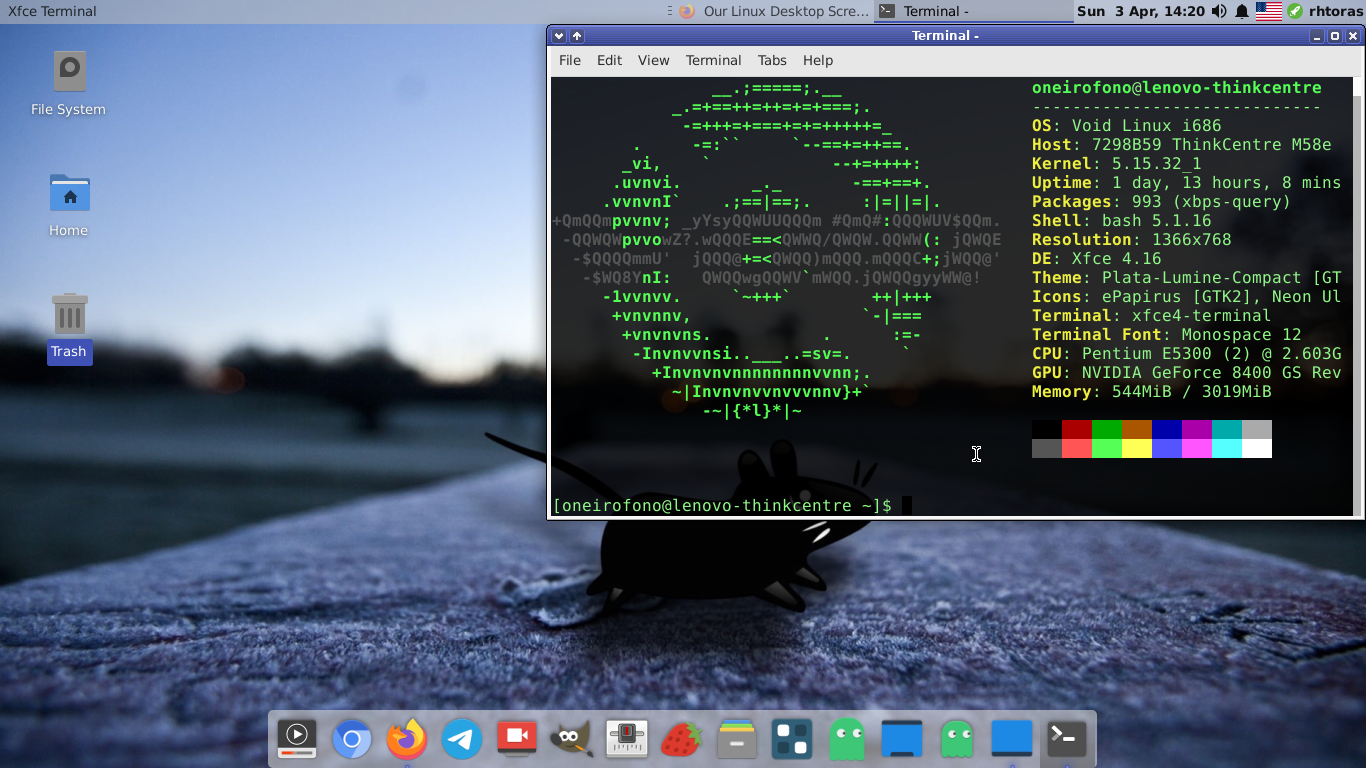
Task: Open the file drawer archive dock icon
Action: 737,739
